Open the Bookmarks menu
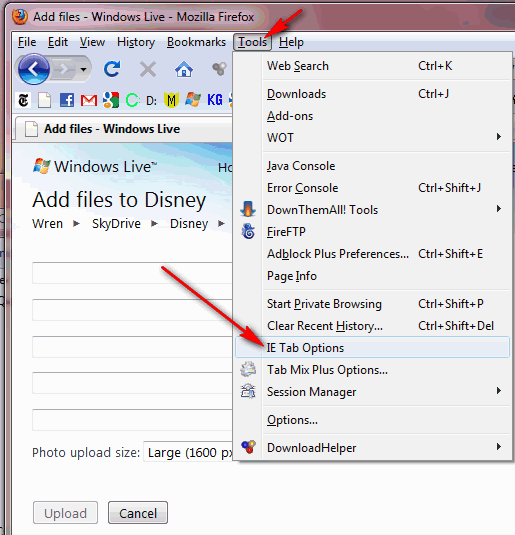515x535 pixels. click(x=196, y=42)
